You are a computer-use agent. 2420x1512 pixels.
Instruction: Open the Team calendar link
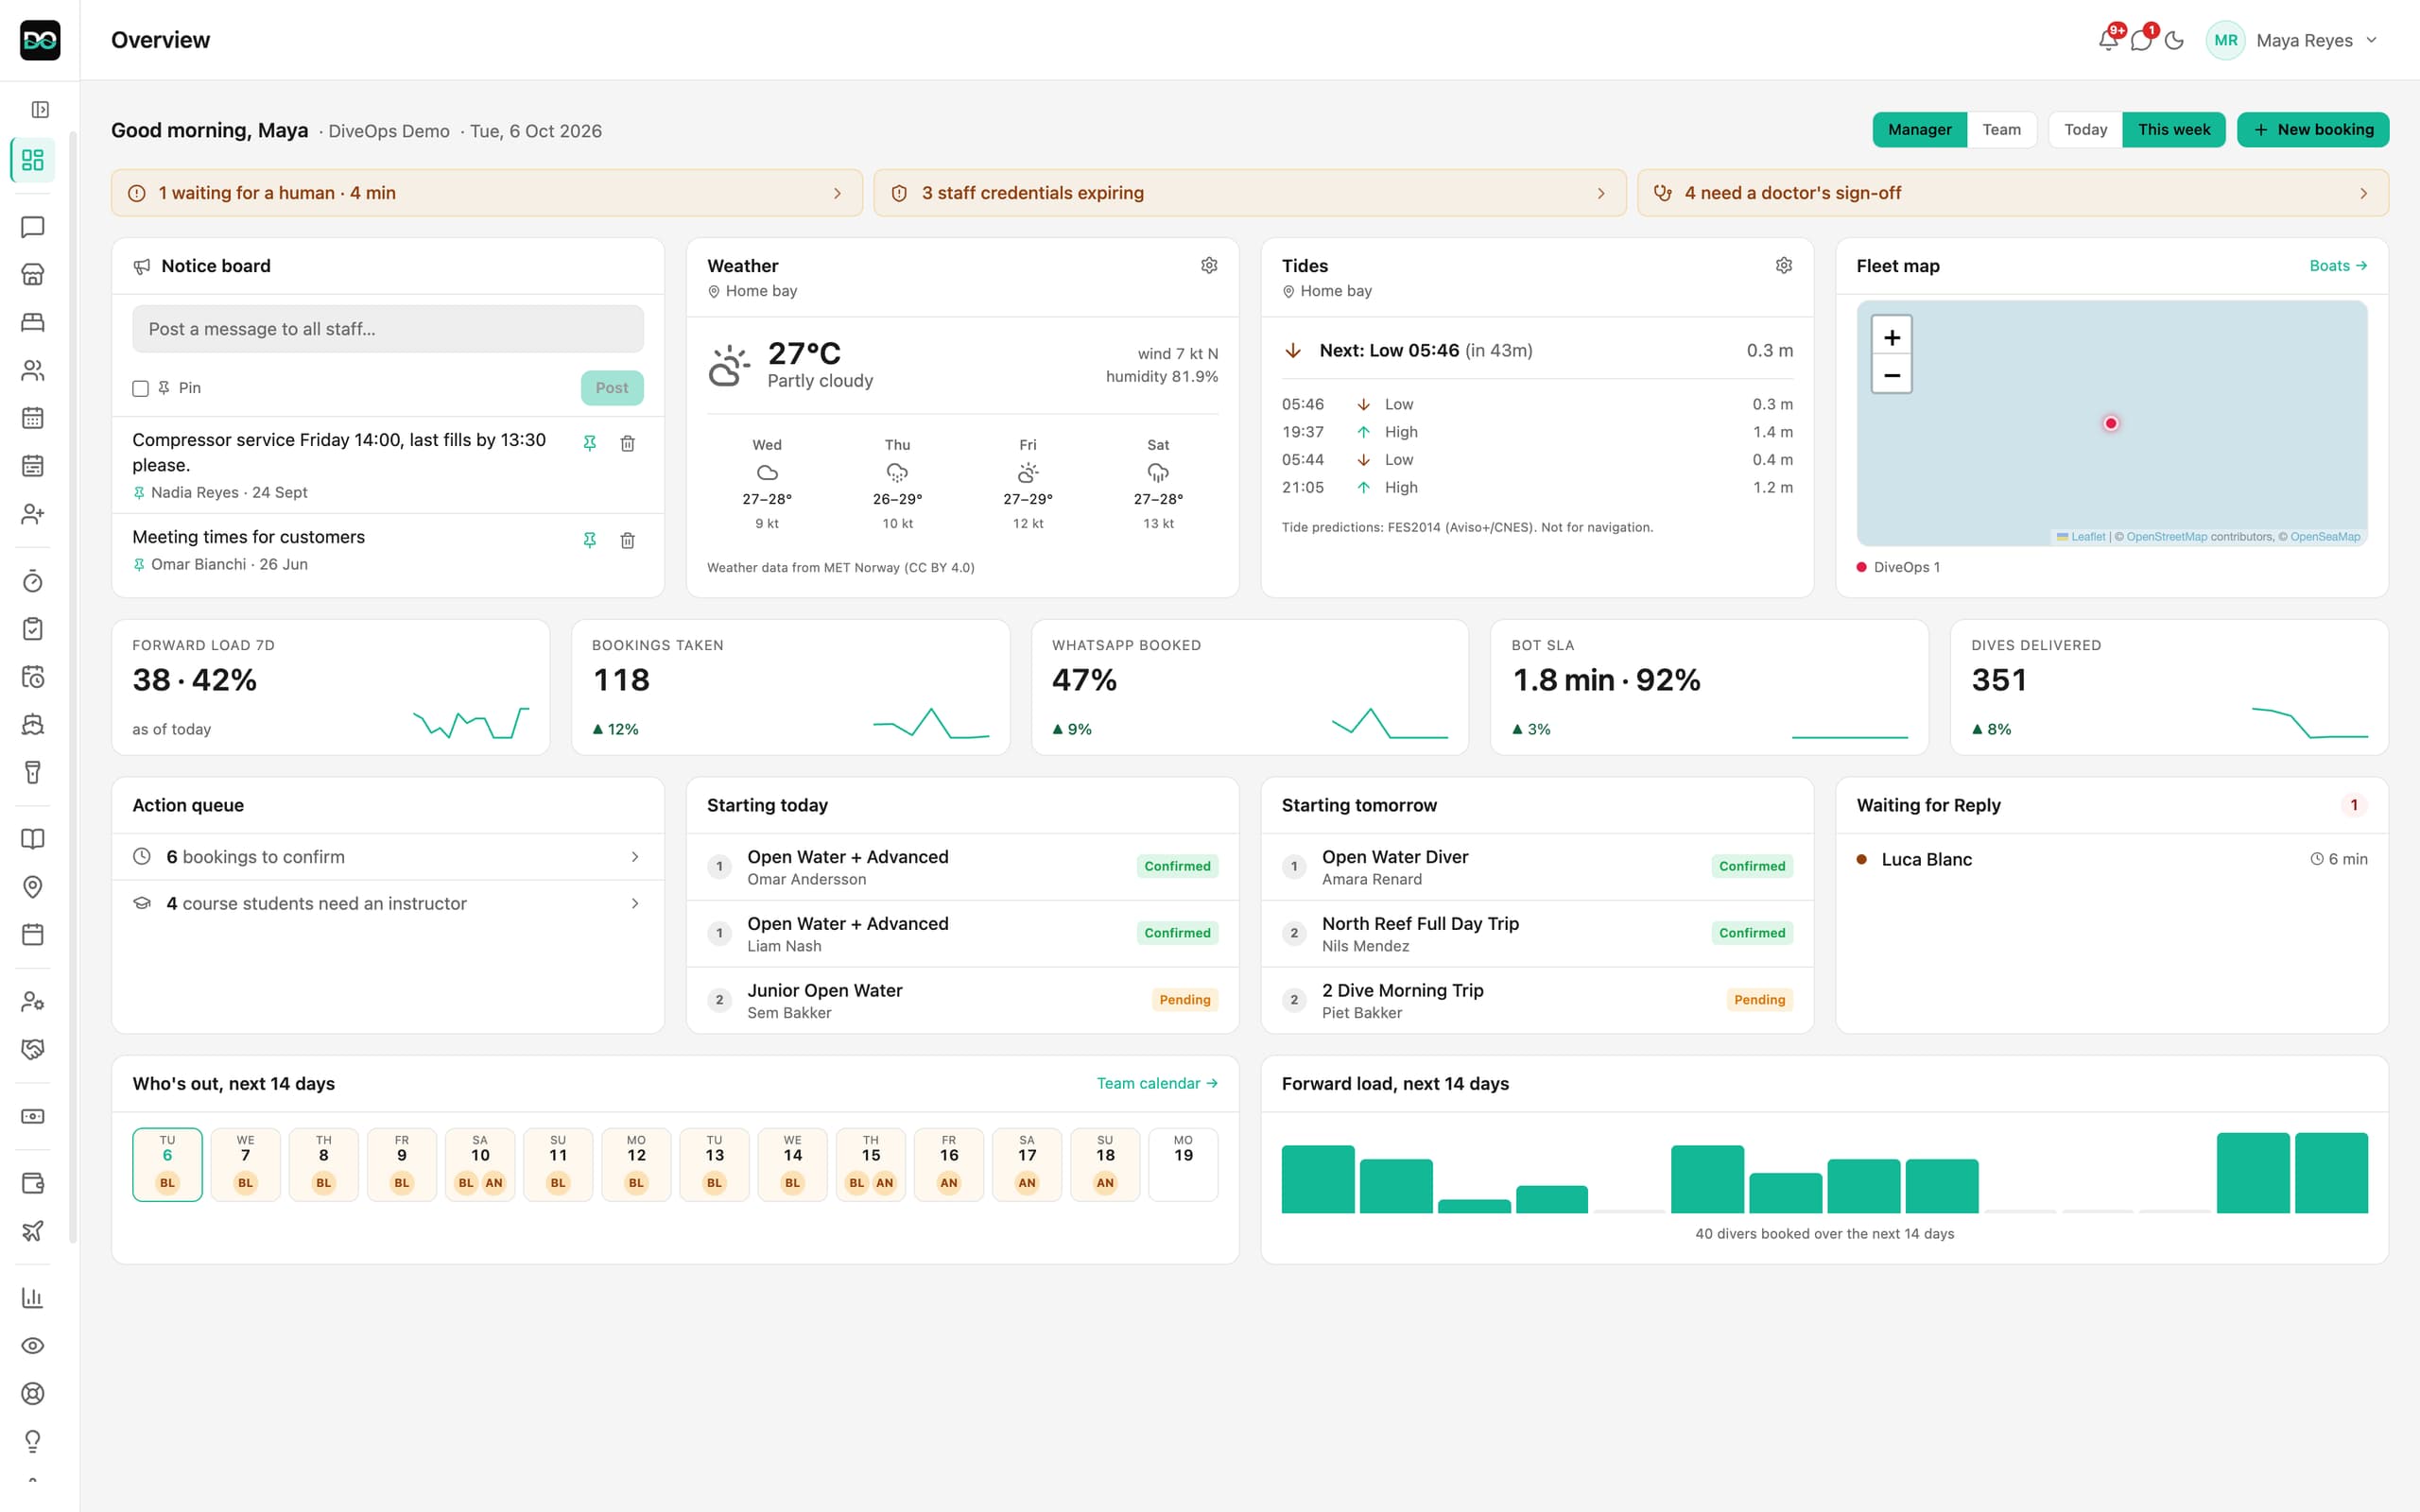click(1157, 1083)
